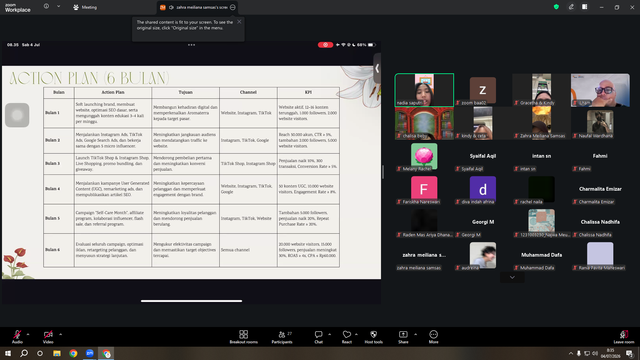The height and width of the screenshot is (360, 640).
Task: Open Google Chrome from taskbar
Action: tap(73, 353)
